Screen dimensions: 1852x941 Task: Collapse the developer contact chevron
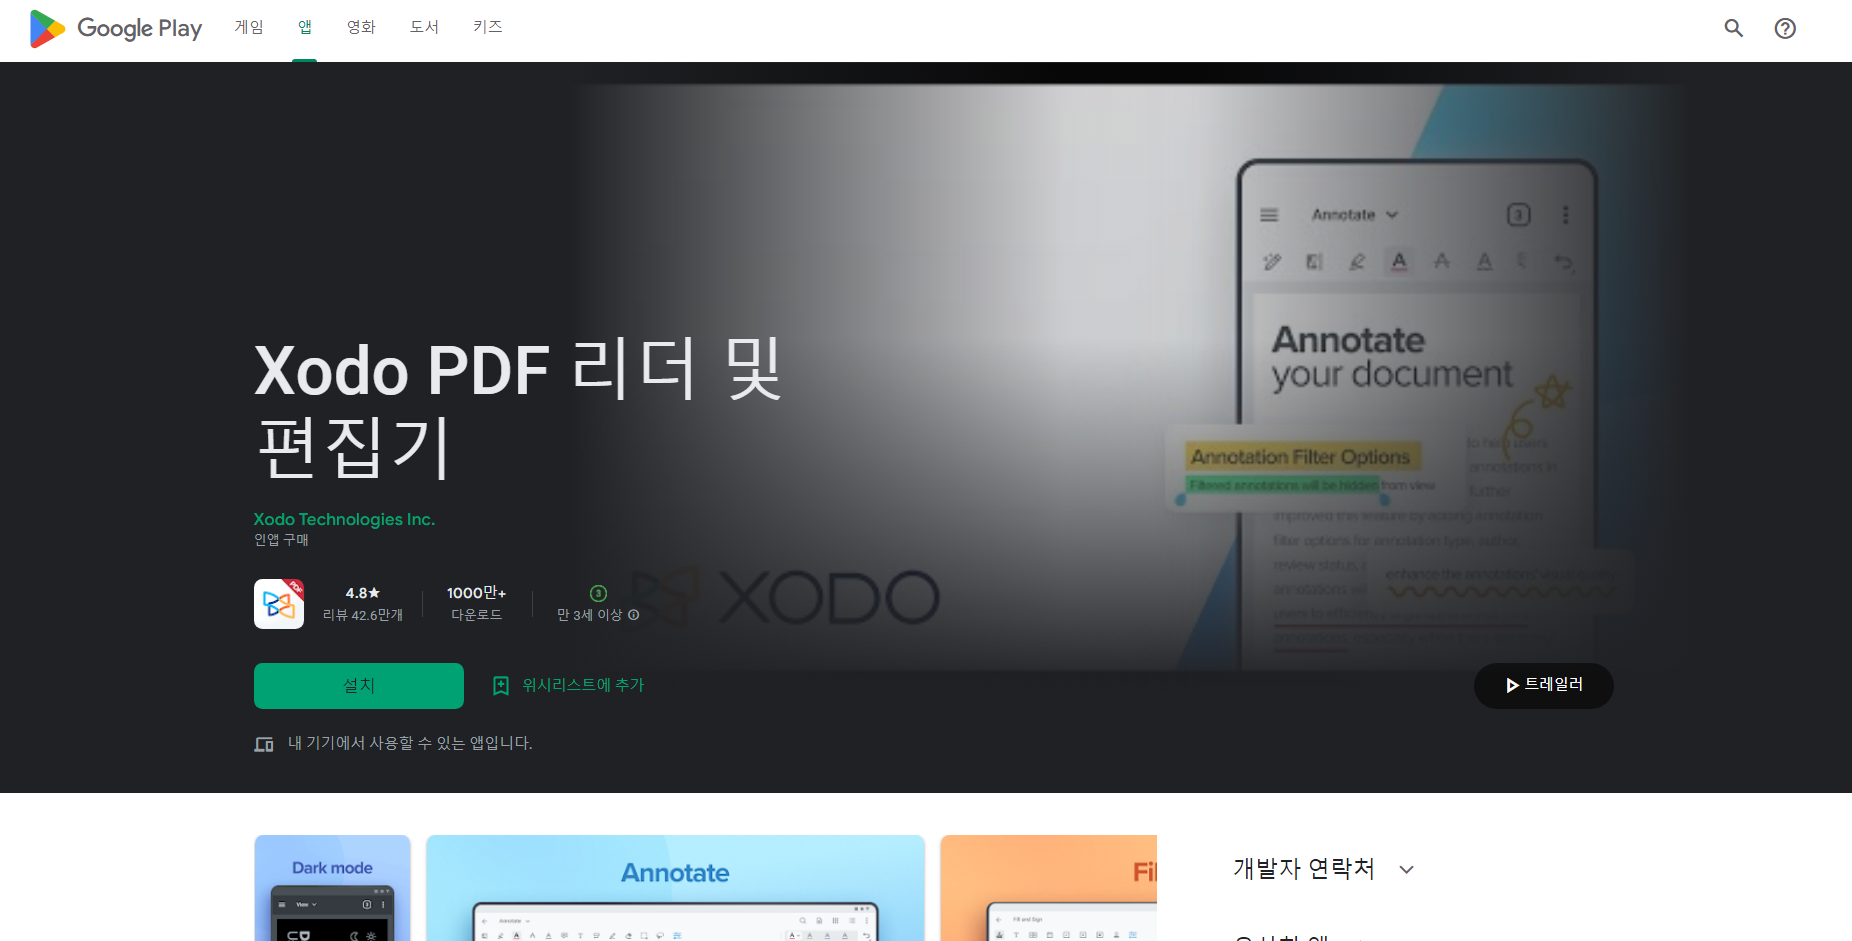[x=1407, y=869]
